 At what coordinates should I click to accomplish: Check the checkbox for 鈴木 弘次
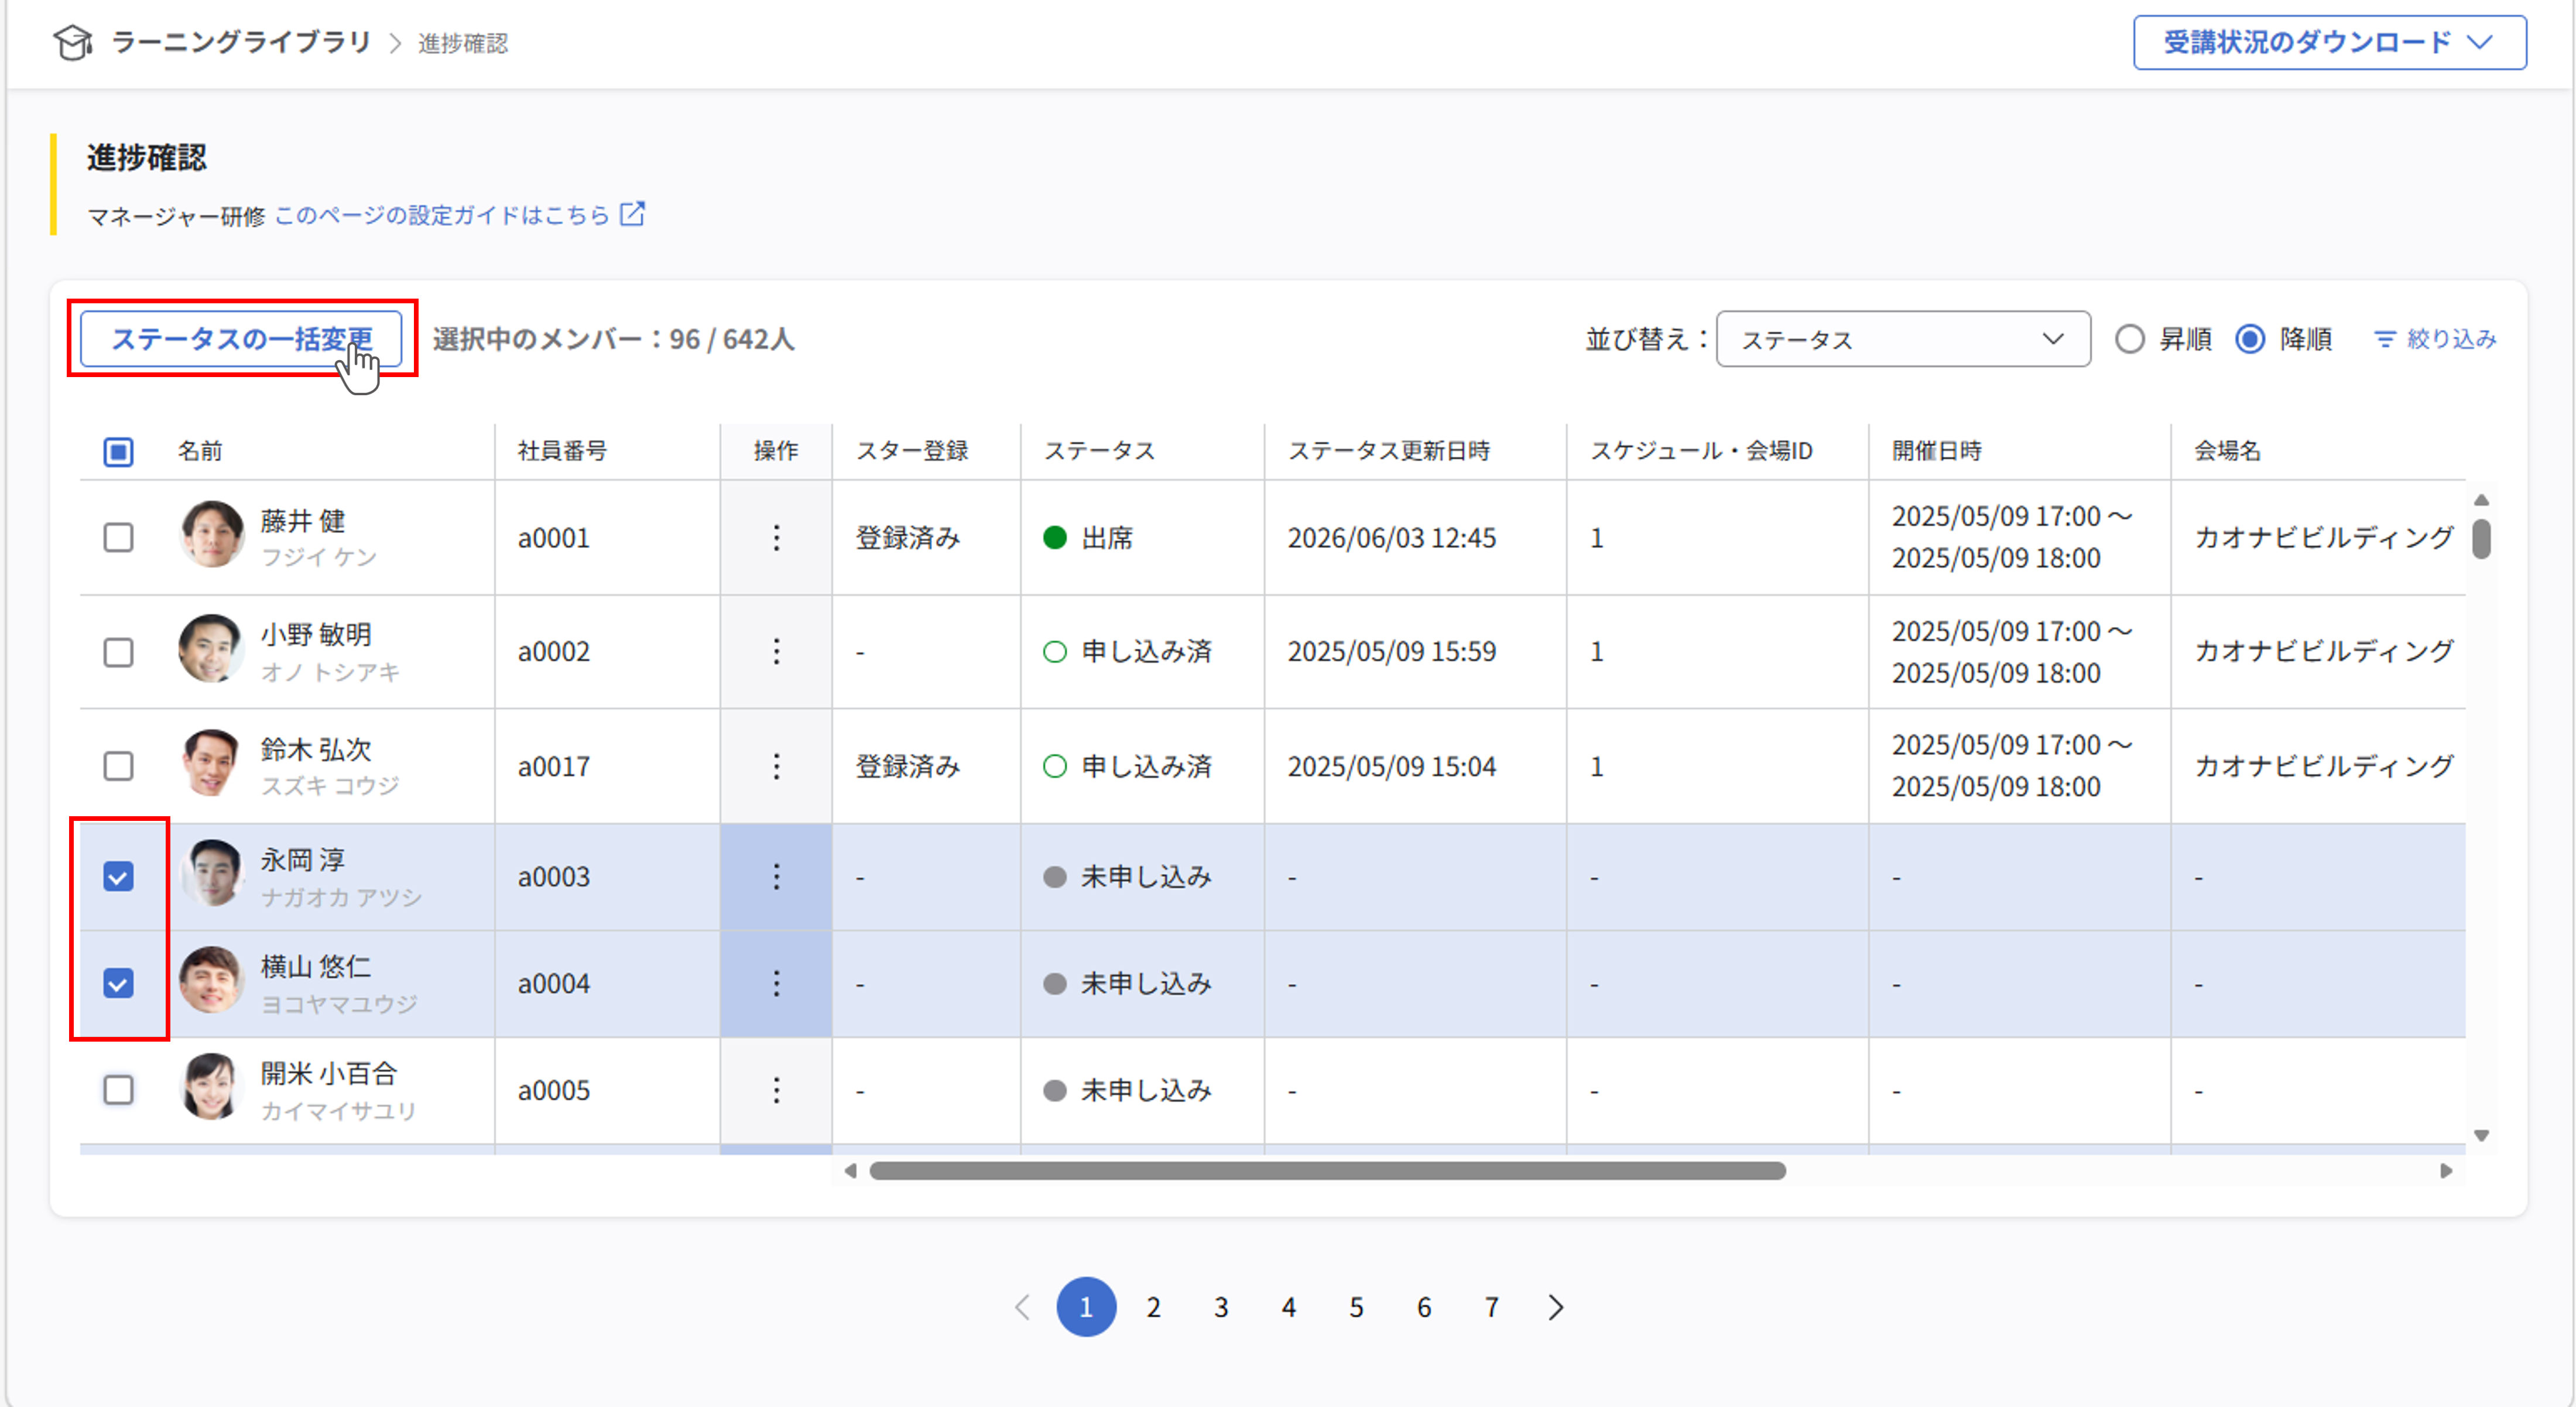pyautogui.click(x=118, y=767)
